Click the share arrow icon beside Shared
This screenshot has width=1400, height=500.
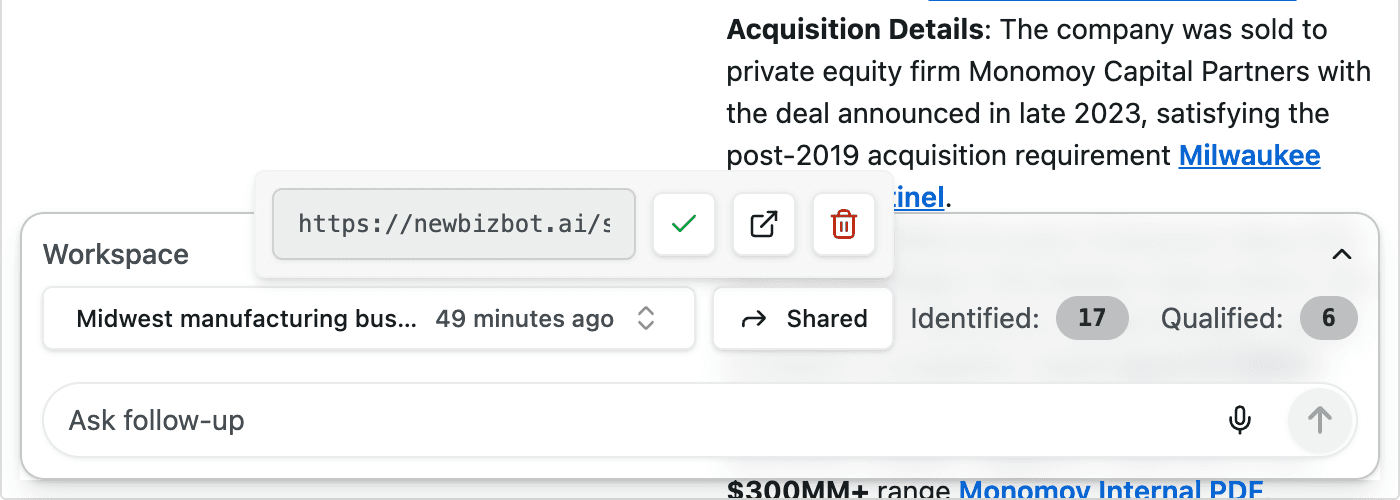(754, 319)
